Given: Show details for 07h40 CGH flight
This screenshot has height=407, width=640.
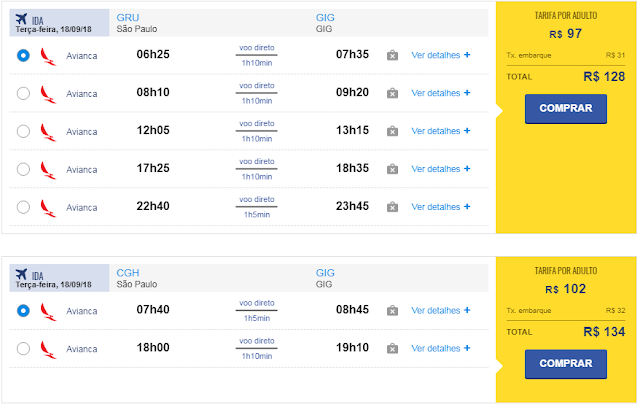Looking at the screenshot, I should tap(440, 311).
